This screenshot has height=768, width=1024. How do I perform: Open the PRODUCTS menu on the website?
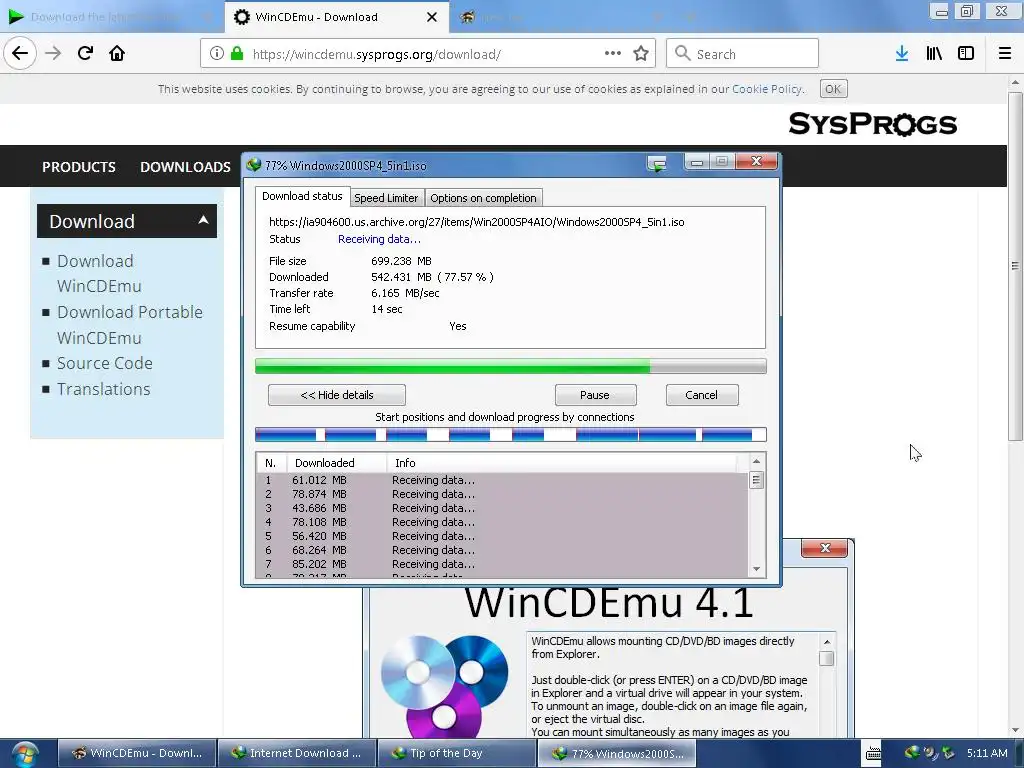click(x=79, y=167)
